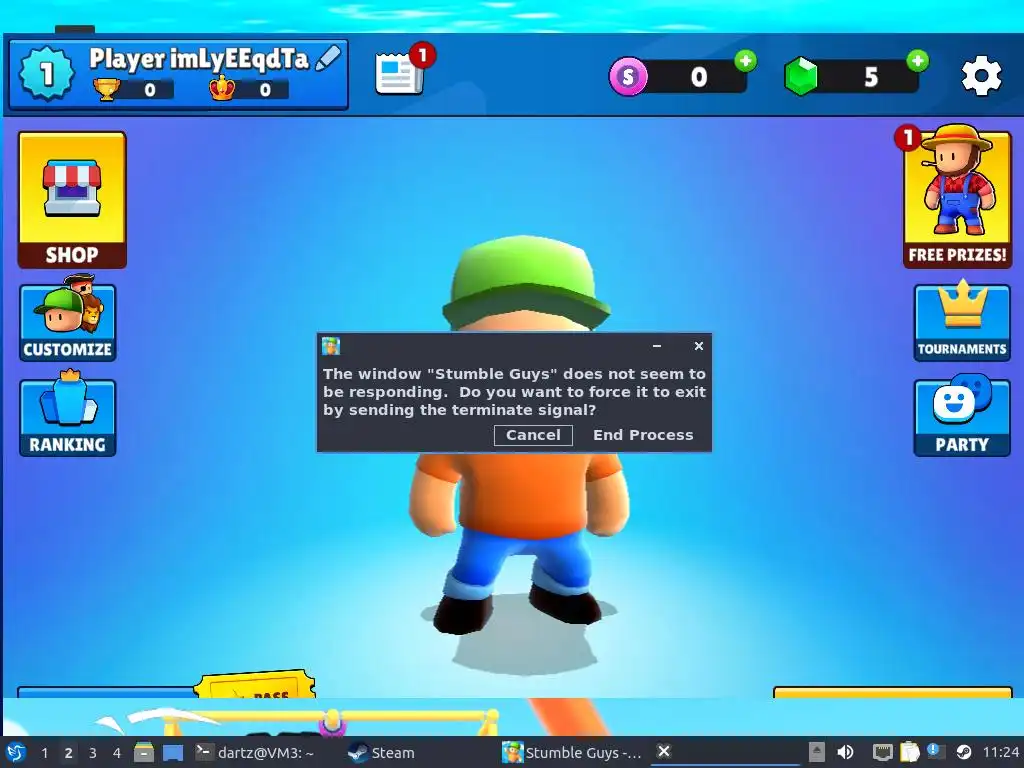Open the game settings gear

[981, 76]
